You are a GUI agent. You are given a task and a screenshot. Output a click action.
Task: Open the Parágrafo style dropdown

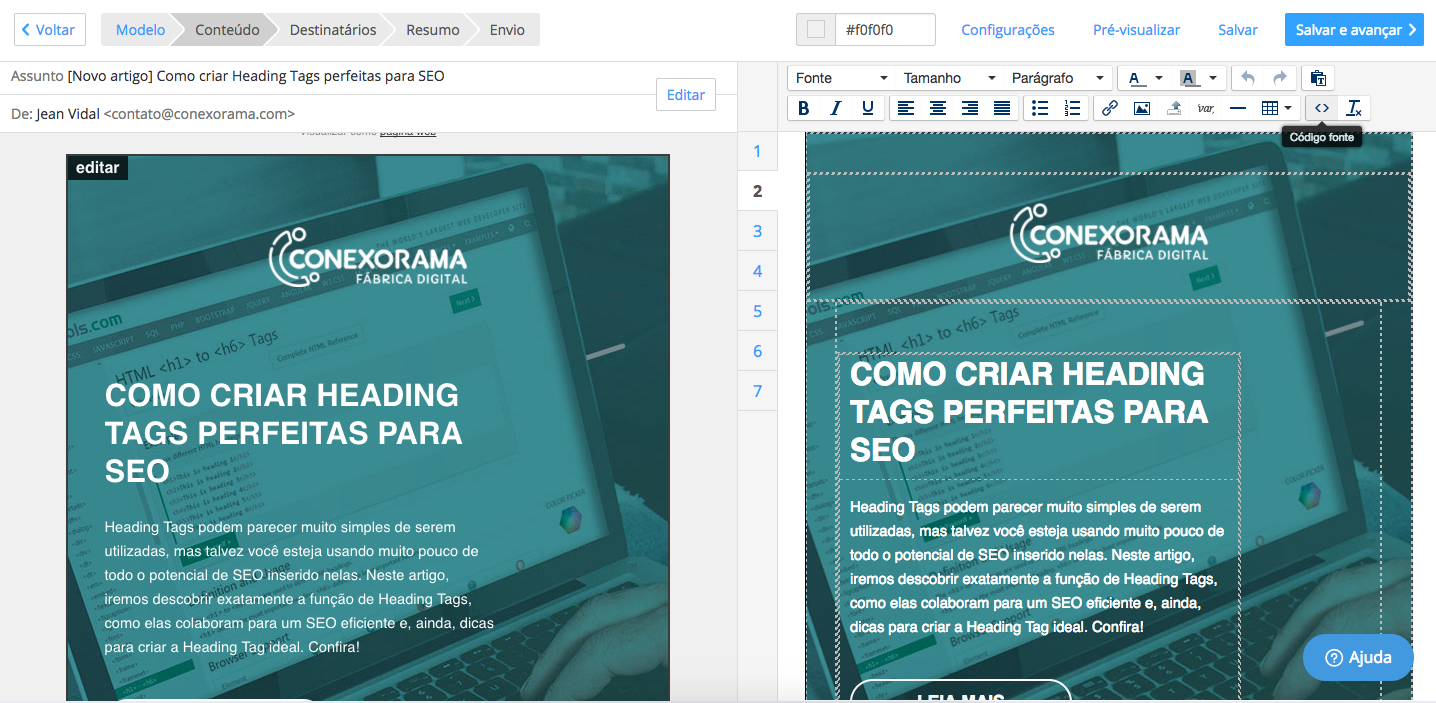coord(1057,78)
